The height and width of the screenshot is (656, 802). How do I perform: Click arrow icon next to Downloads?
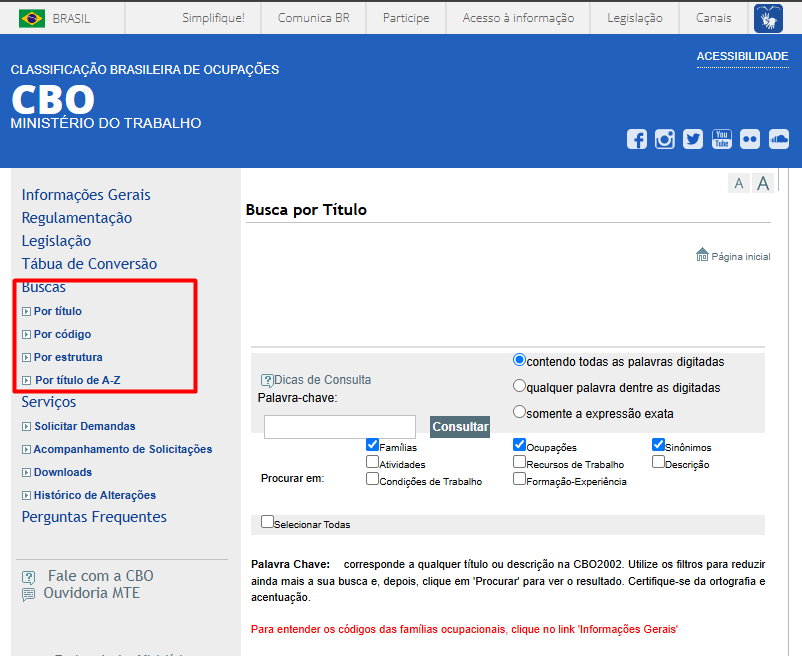27,472
